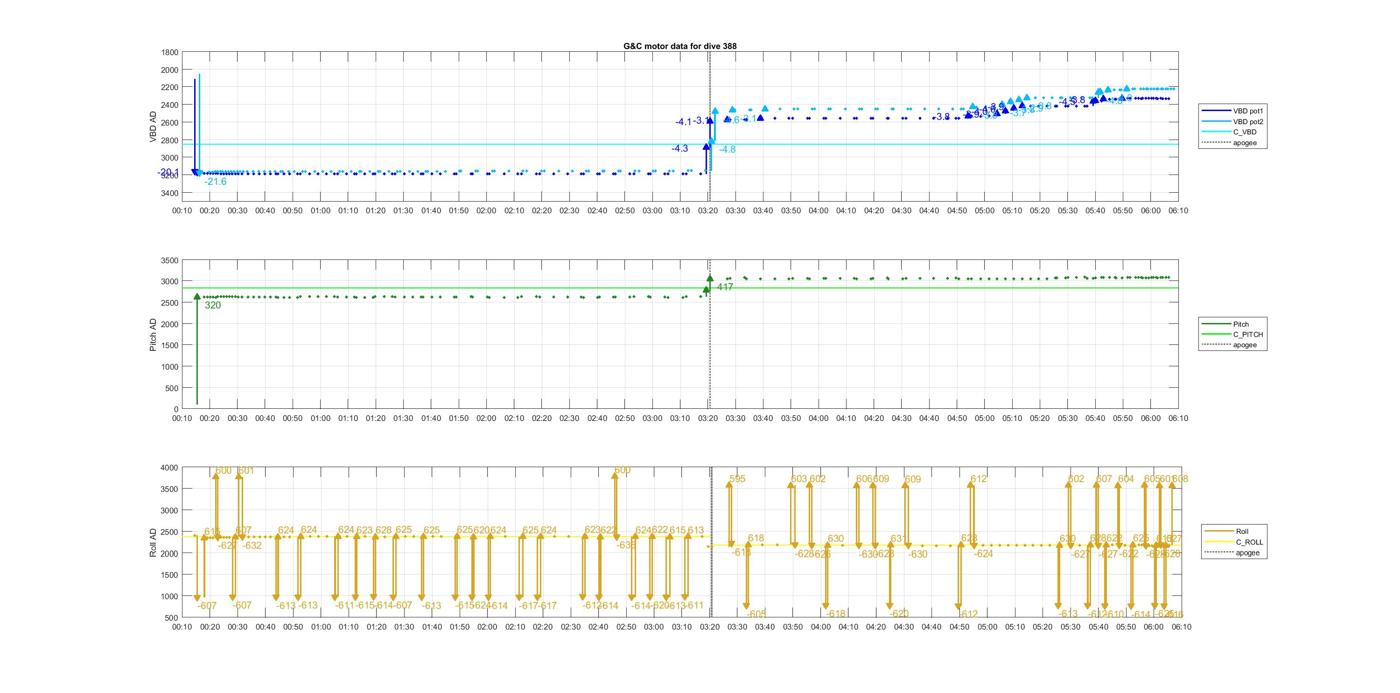Click the '601' roll data label
This screenshot has width=1400, height=693.
(x=245, y=470)
